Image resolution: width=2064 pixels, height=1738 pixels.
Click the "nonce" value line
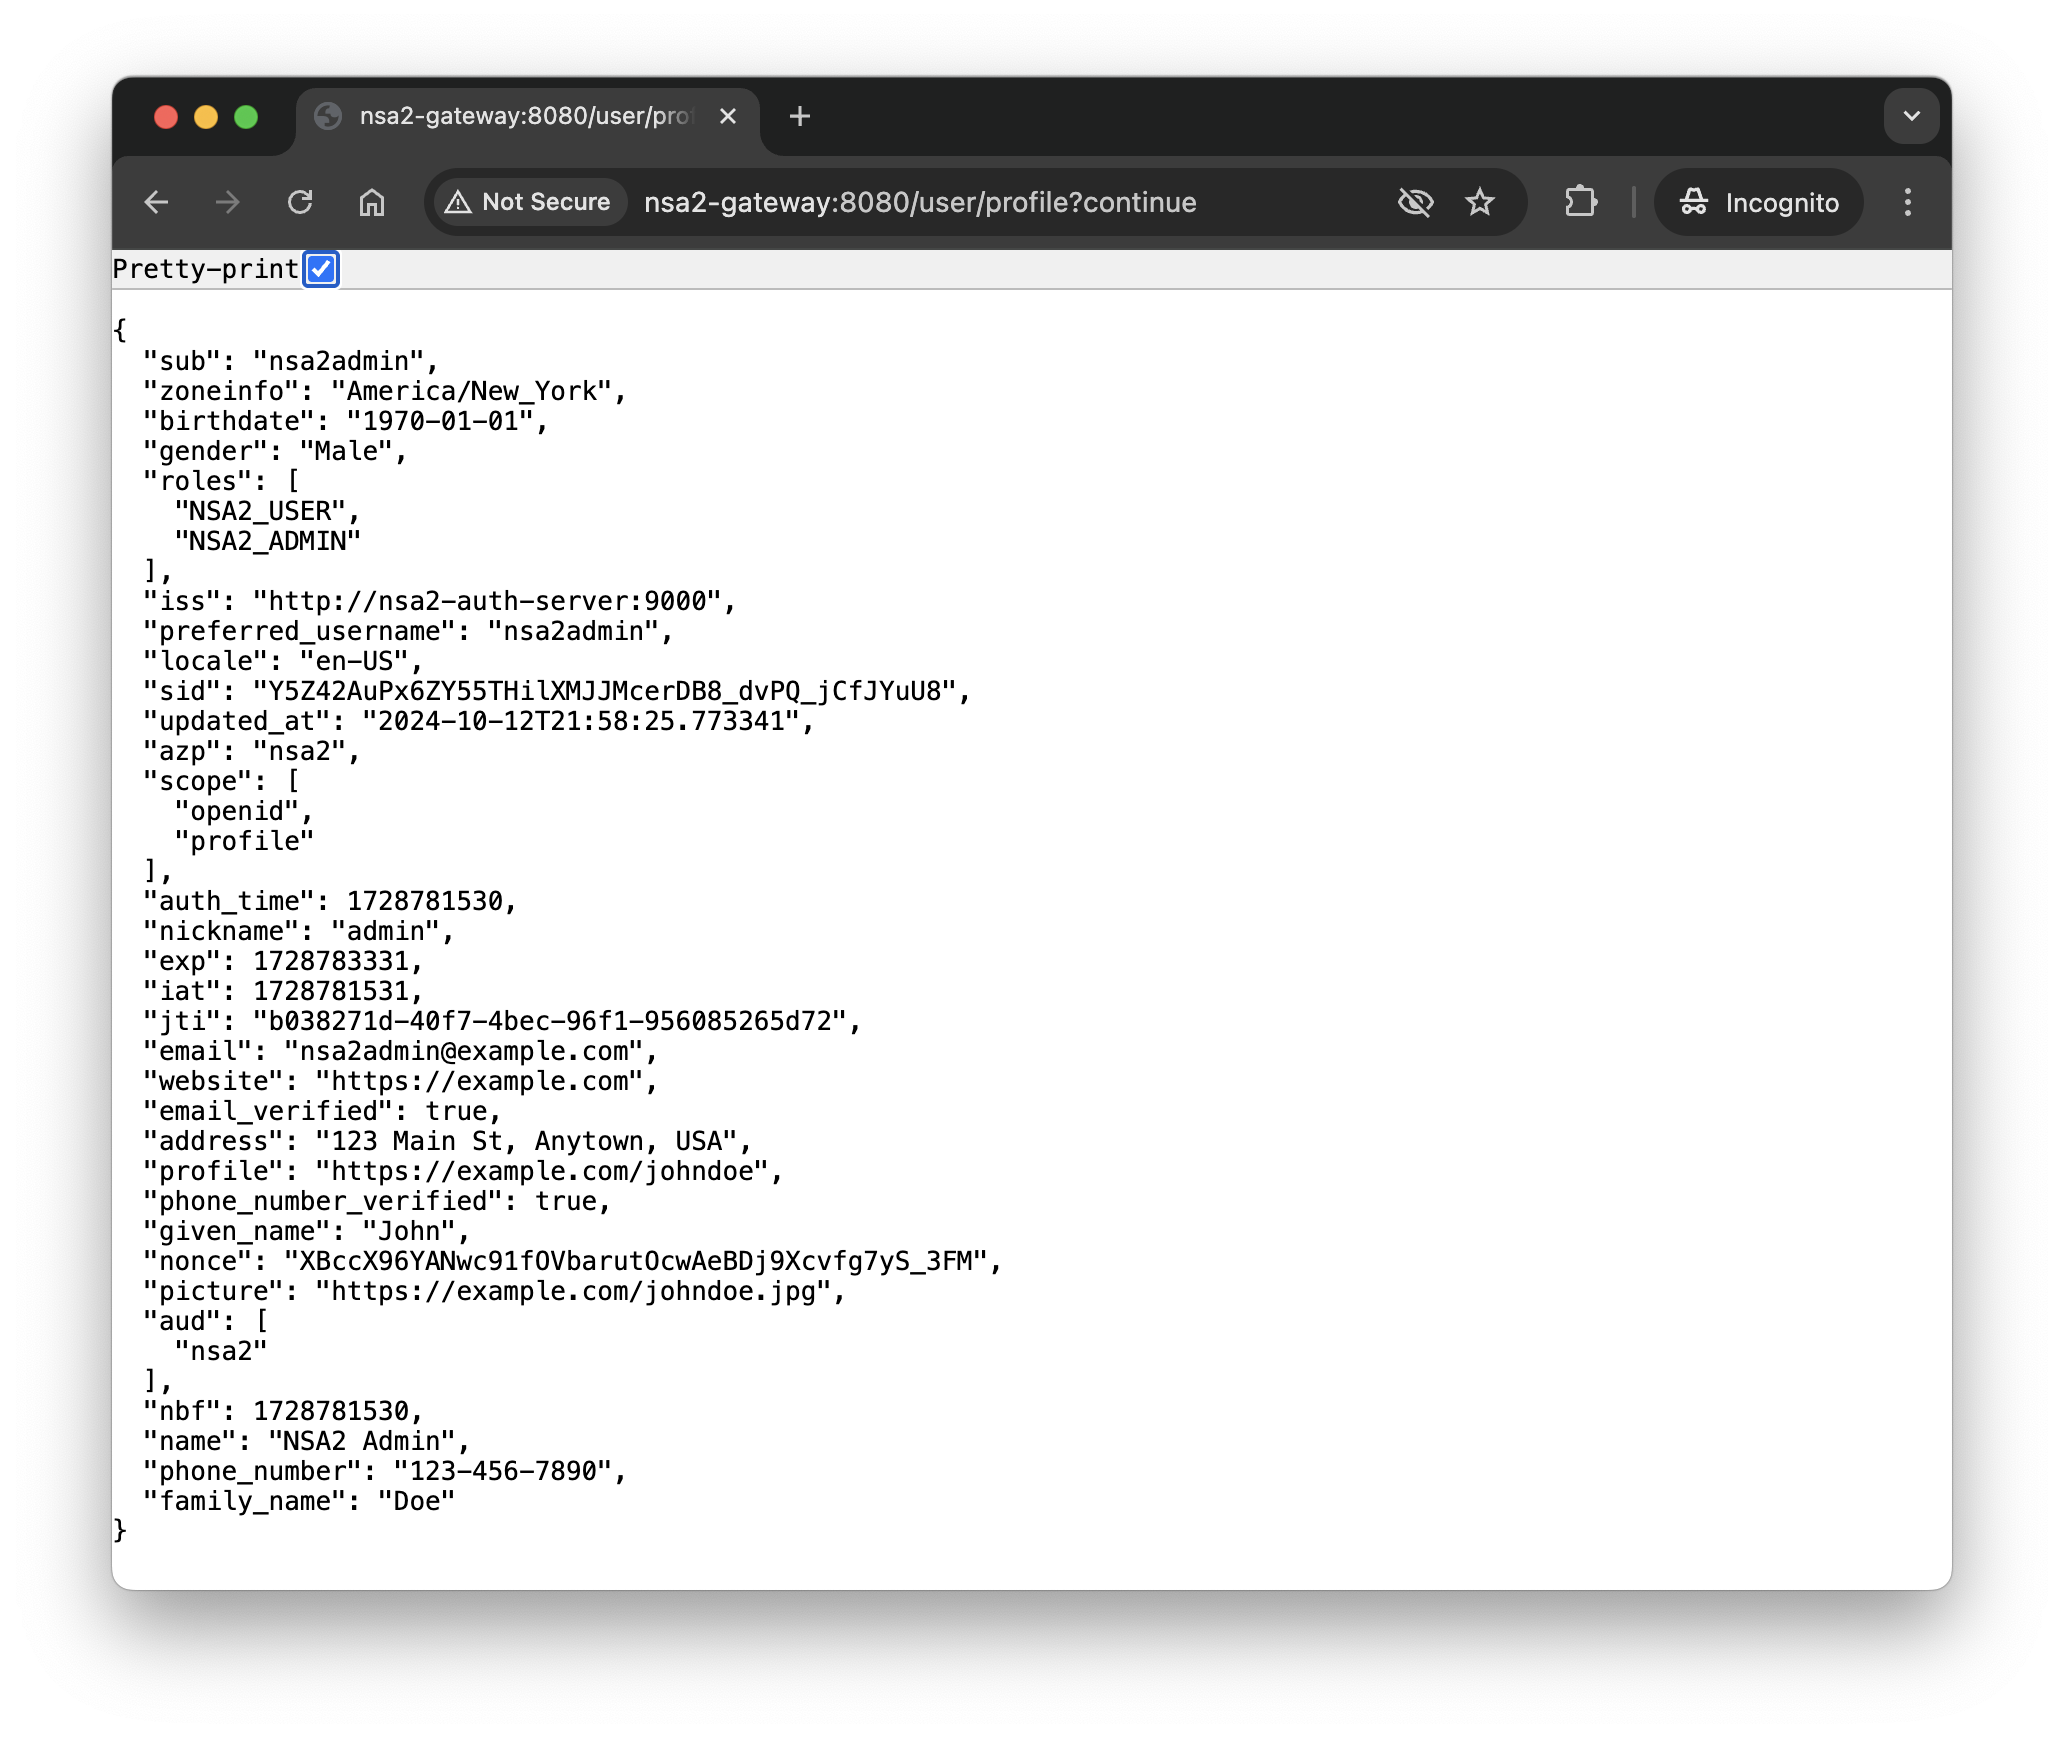572,1261
